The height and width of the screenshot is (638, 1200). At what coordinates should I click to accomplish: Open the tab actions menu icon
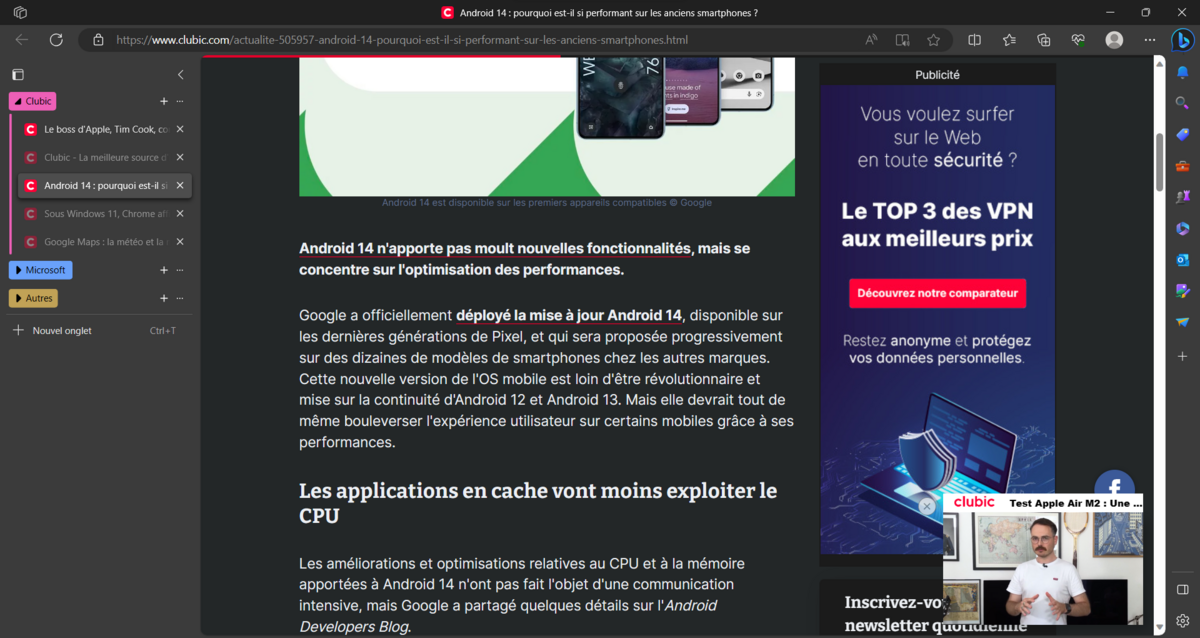coord(18,74)
